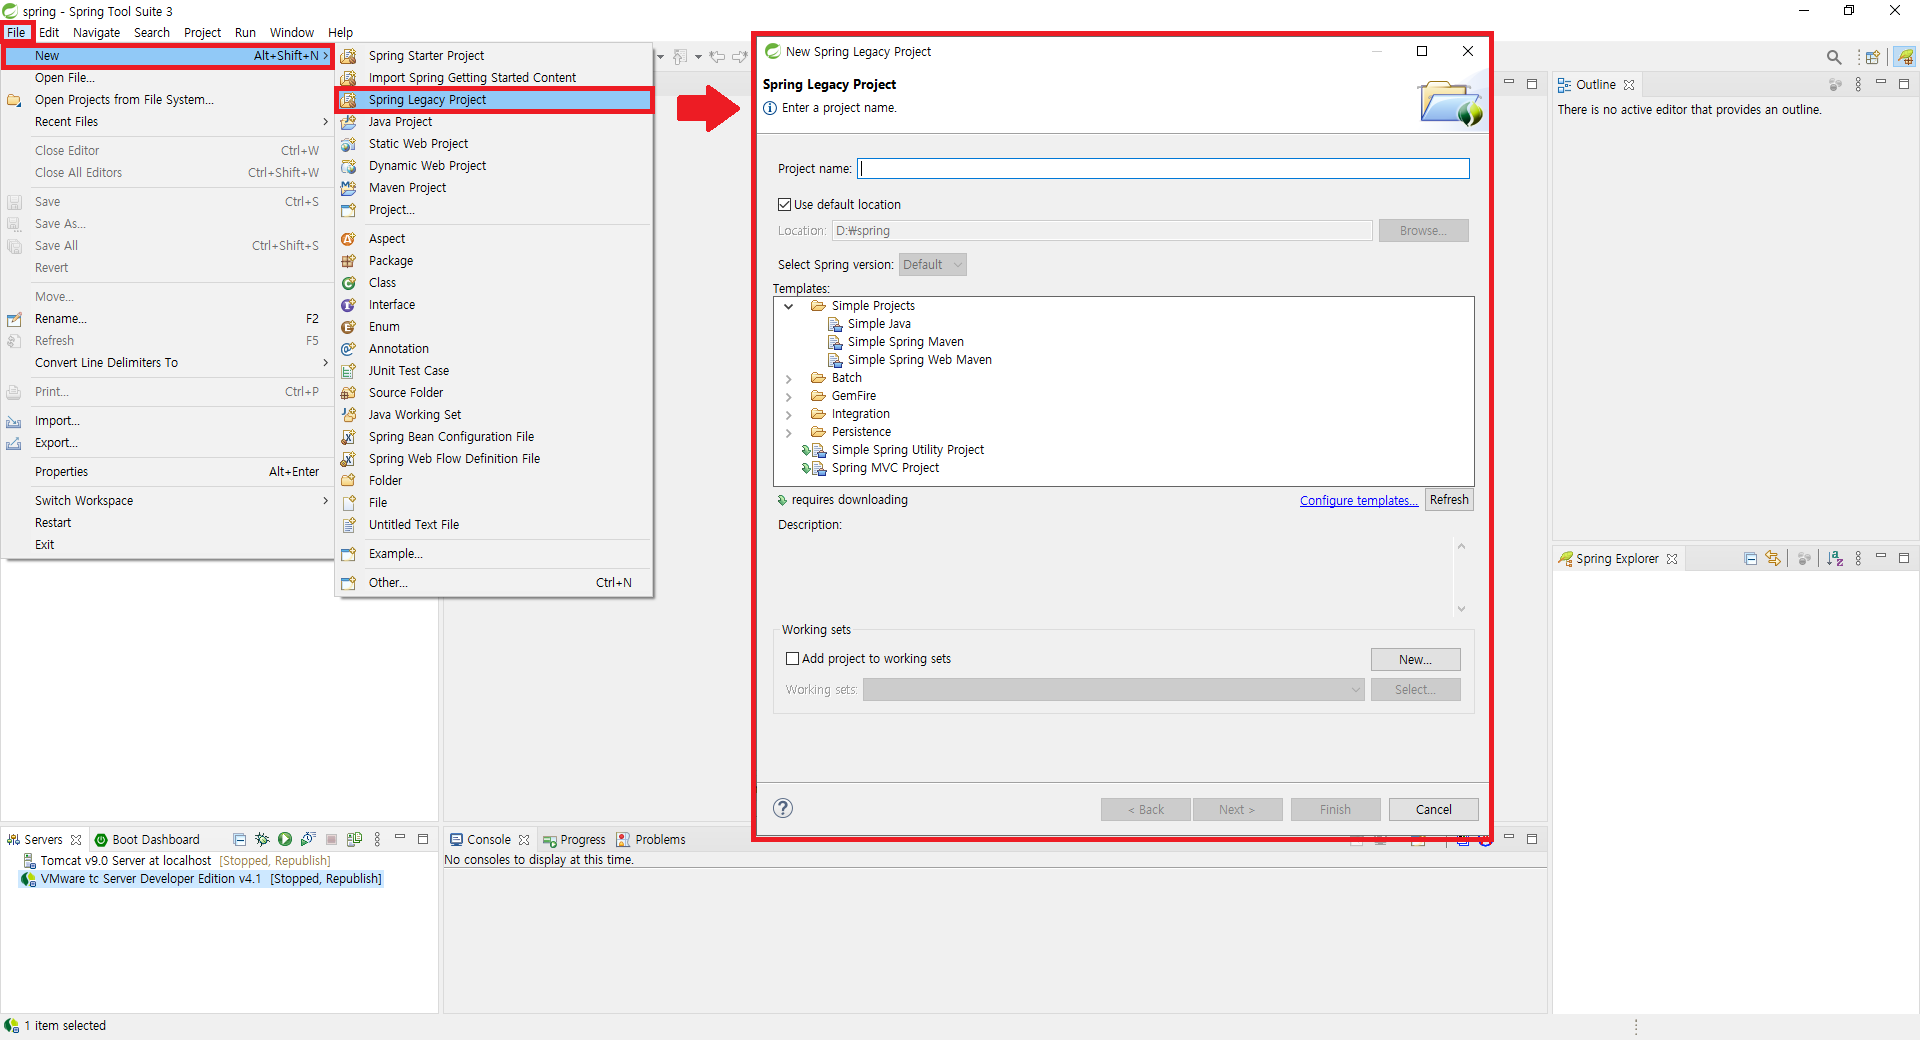1920x1040 pixels.
Task: Open the File menu in menu bar
Action: tap(16, 33)
